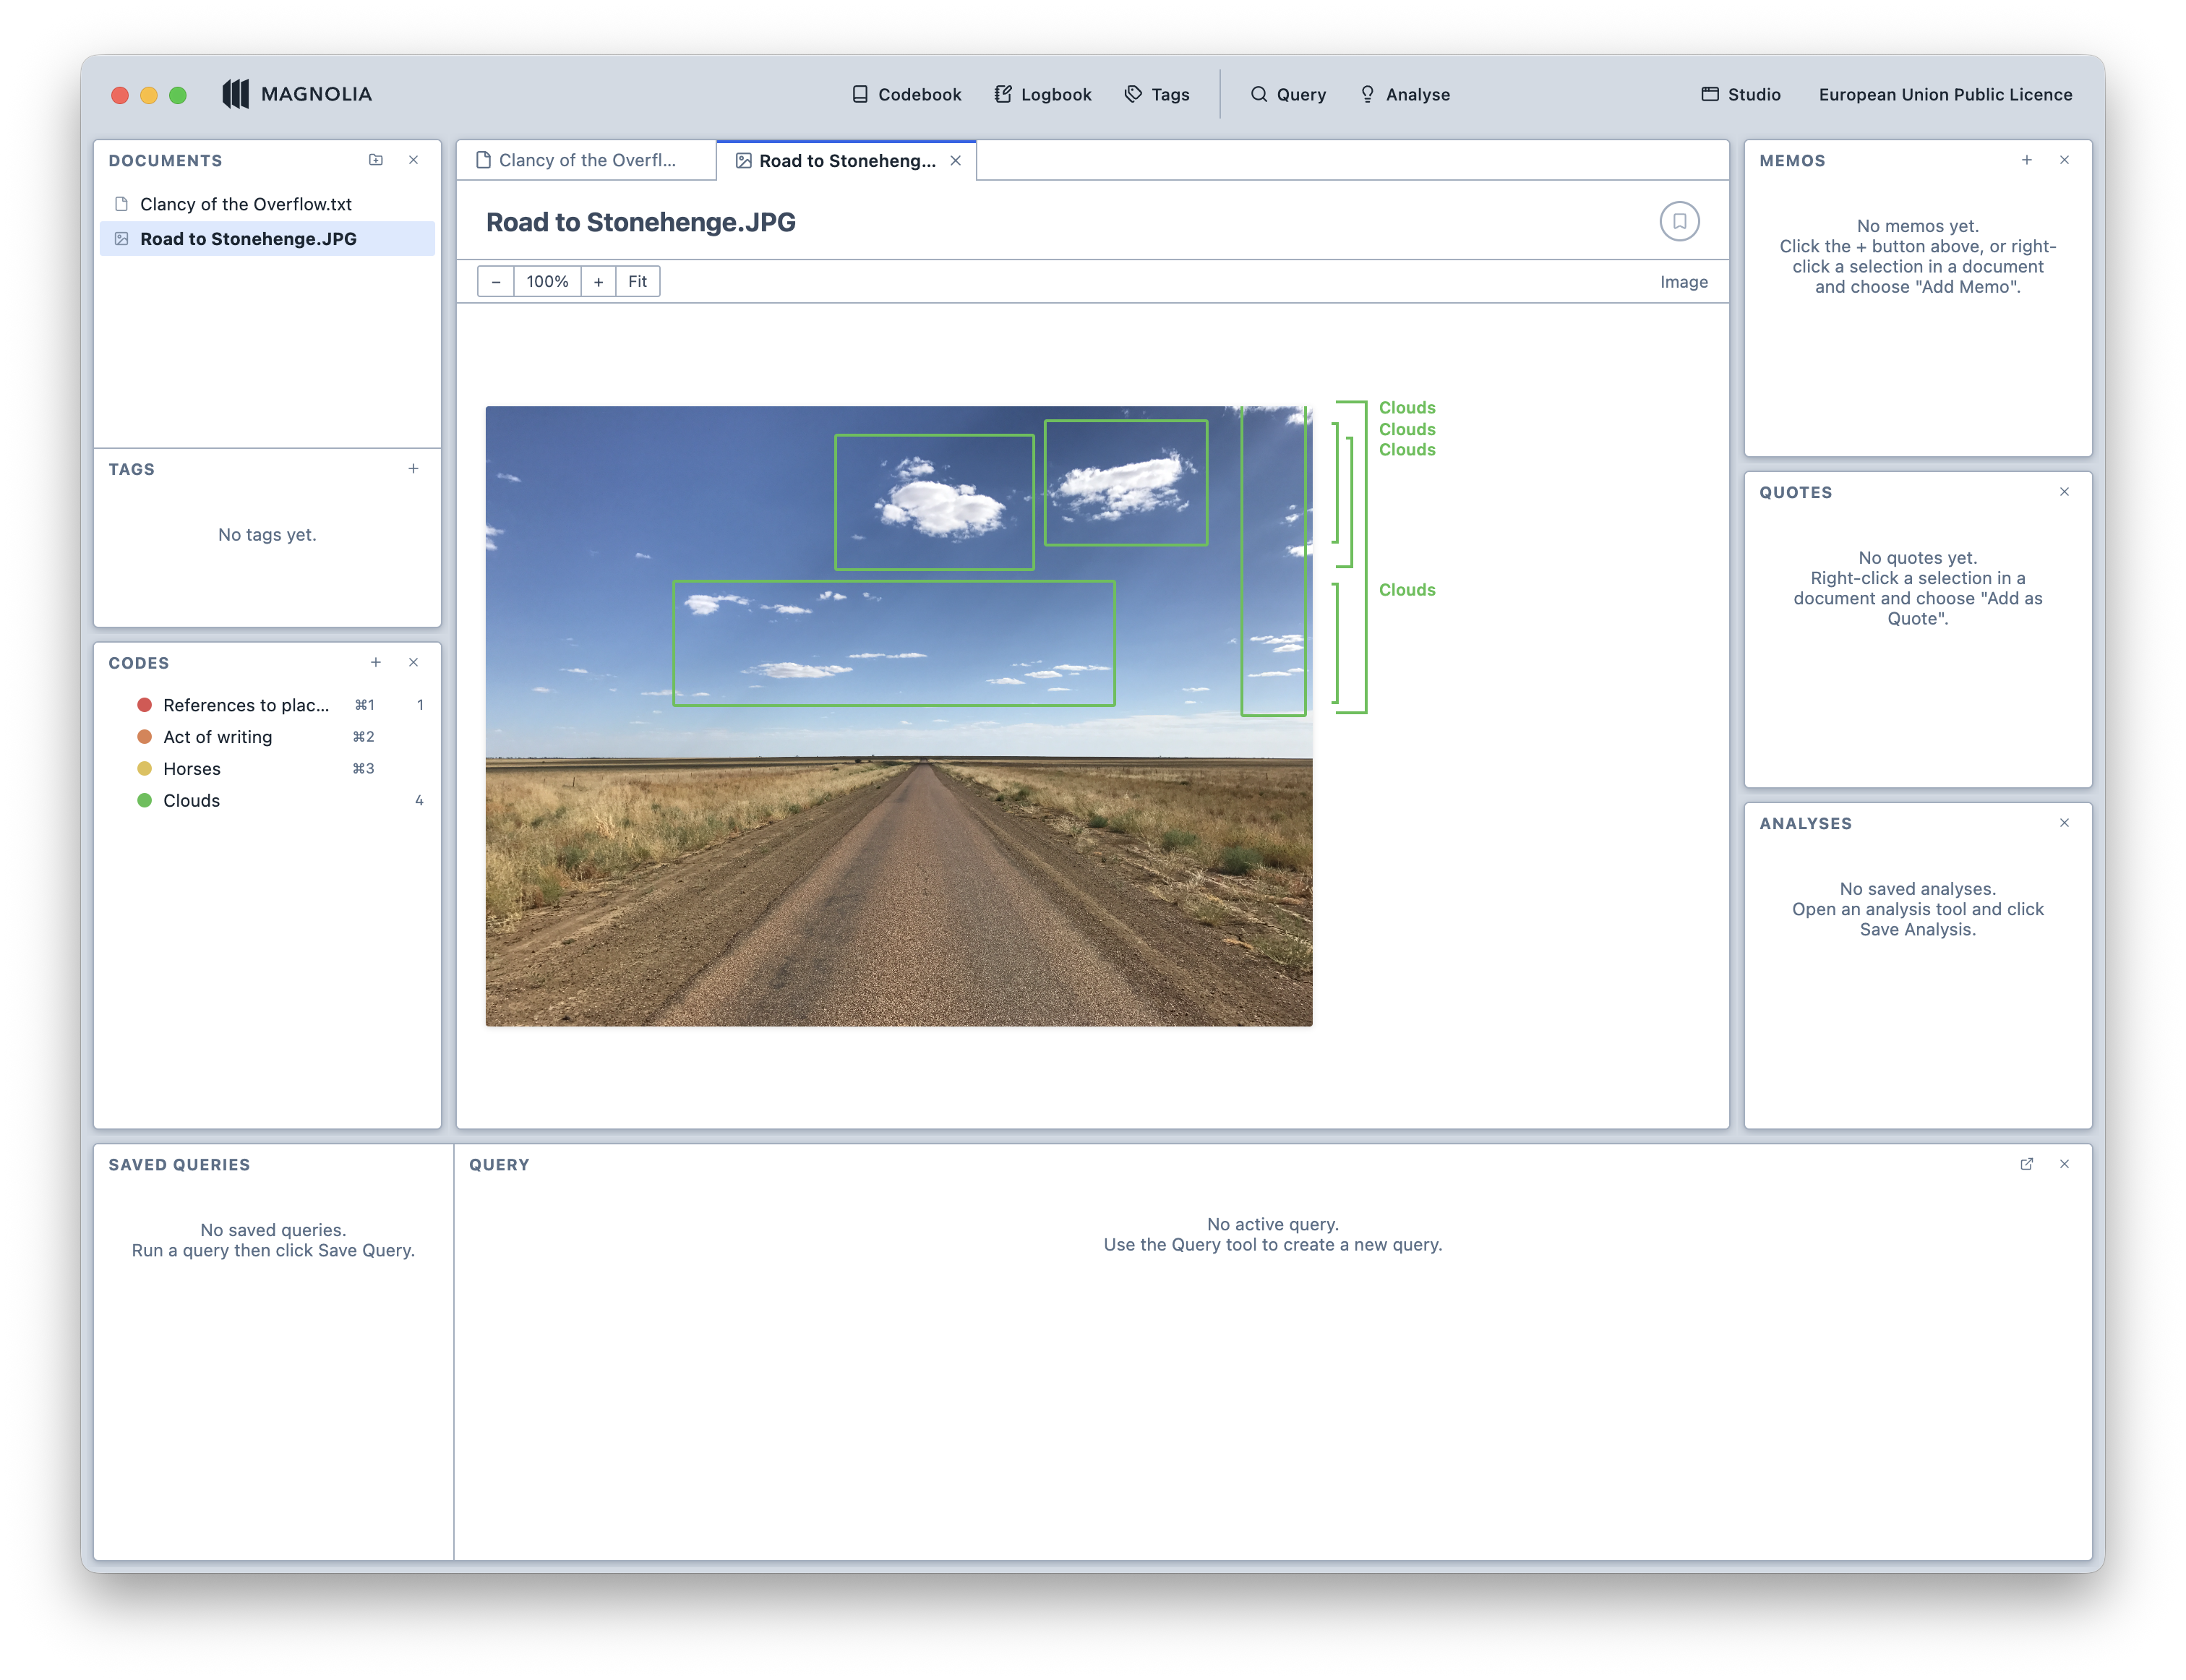2186x1680 pixels.
Task: Click image icon in Road to Stonehenge tab
Action: [x=743, y=161]
